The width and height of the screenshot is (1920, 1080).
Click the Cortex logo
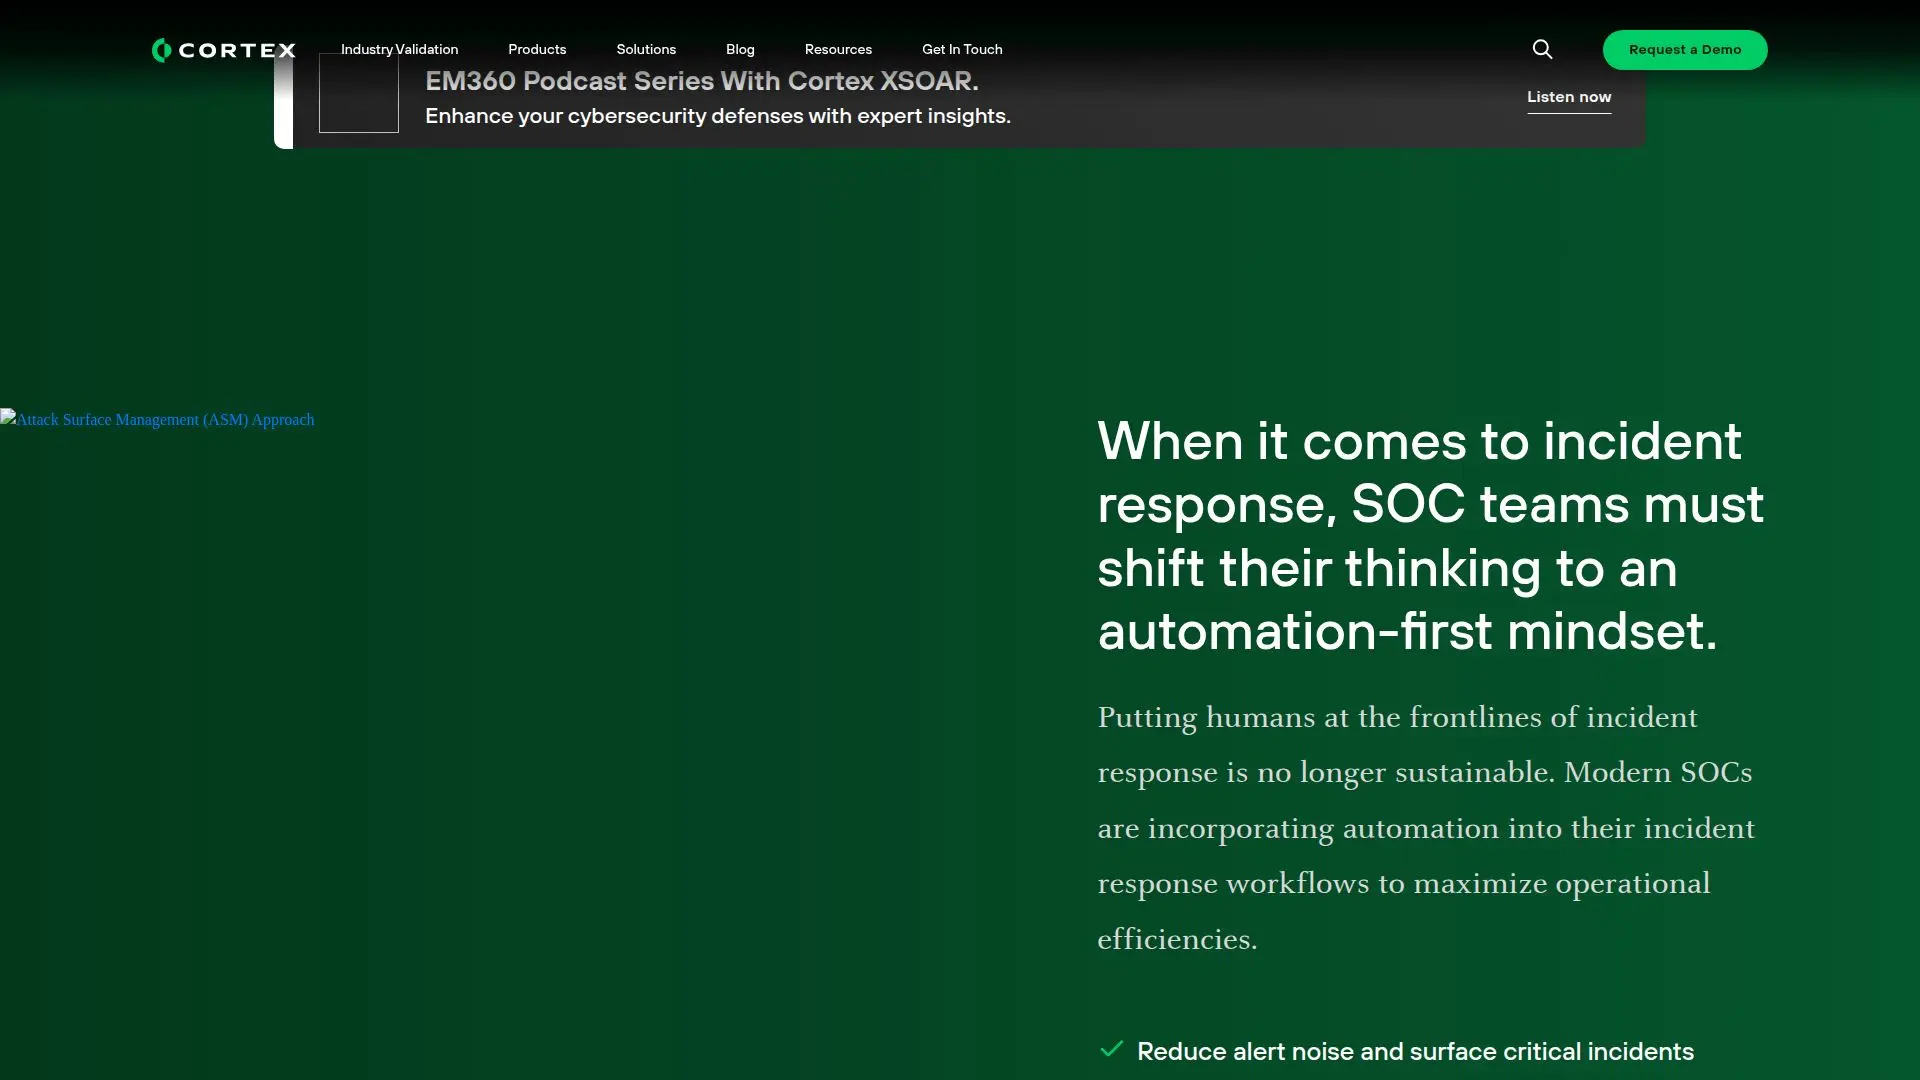click(x=224, y=50)
